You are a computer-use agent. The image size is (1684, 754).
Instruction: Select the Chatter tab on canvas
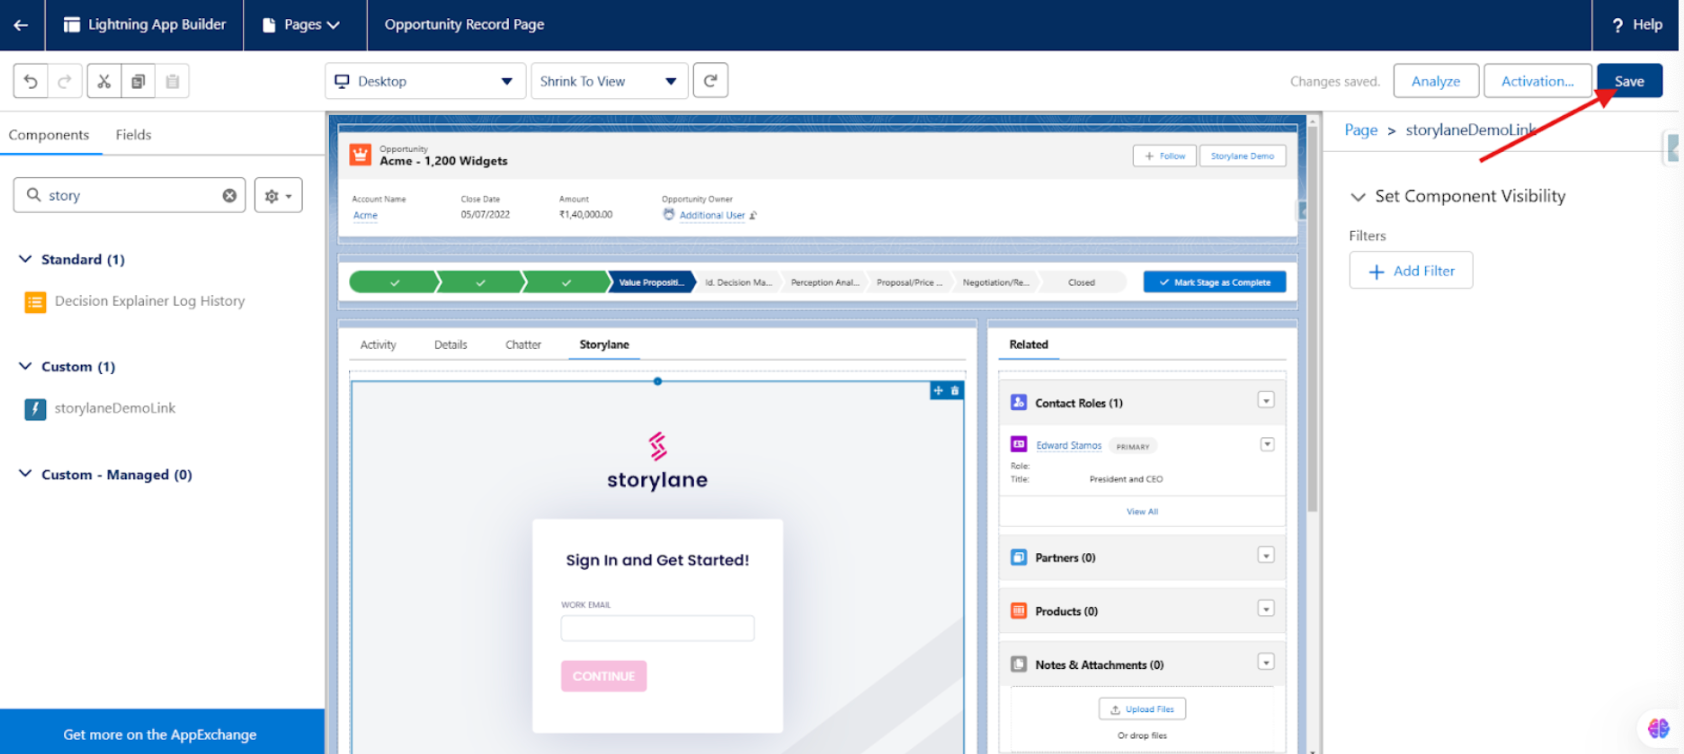click(523, 345)
